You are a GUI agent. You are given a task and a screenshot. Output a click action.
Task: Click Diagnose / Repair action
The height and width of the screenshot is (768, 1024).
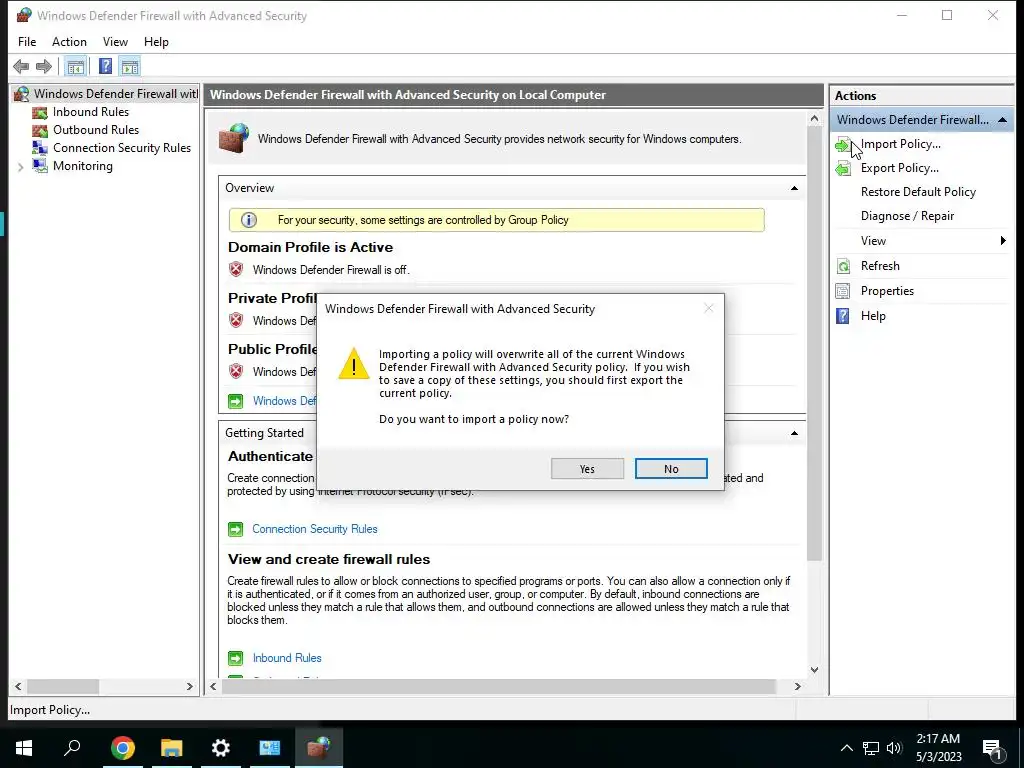point(907,216)
